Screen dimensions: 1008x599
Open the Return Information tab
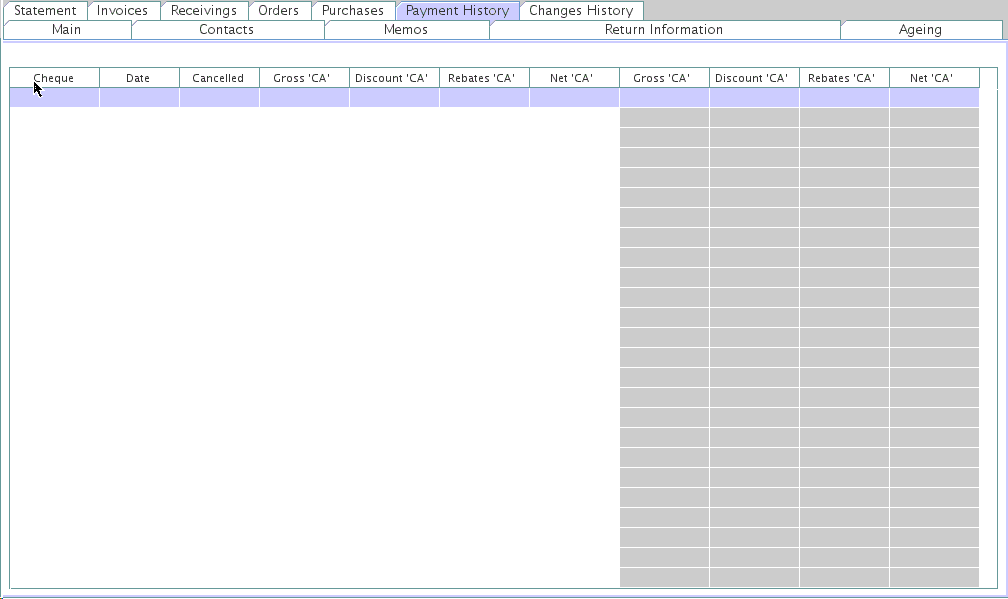click(x=664, y=30)
